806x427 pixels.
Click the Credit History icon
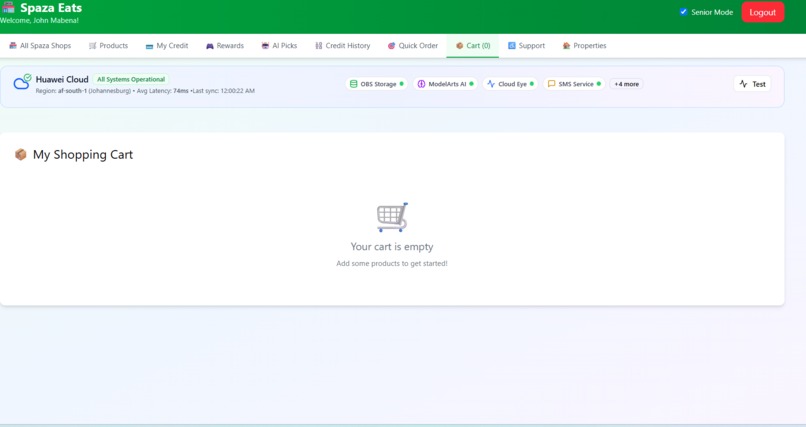tap(319, 46)
